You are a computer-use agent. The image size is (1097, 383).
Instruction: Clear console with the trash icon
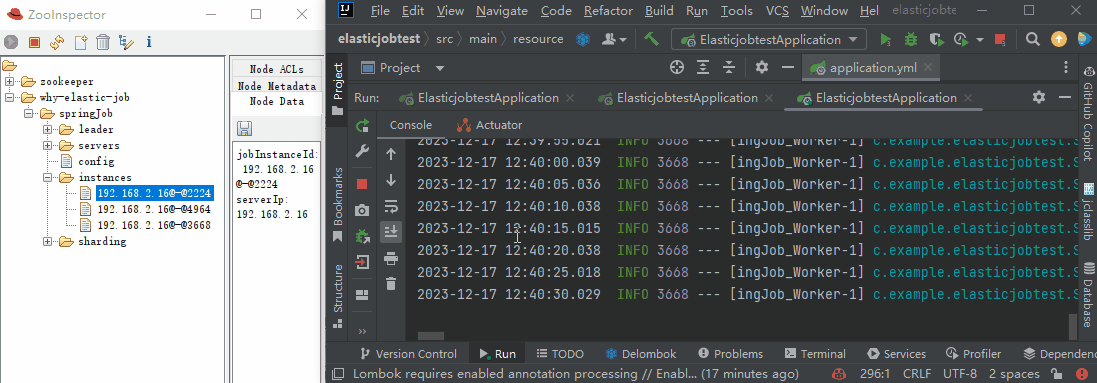pyautogui.click(x=391, y=284)
